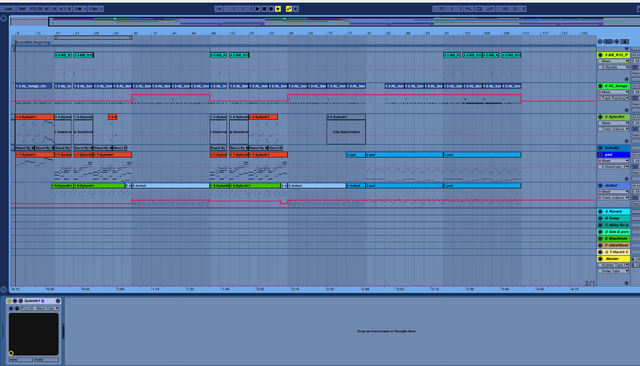Click the tempo value field
640x366 pixels.
point(36,9)
